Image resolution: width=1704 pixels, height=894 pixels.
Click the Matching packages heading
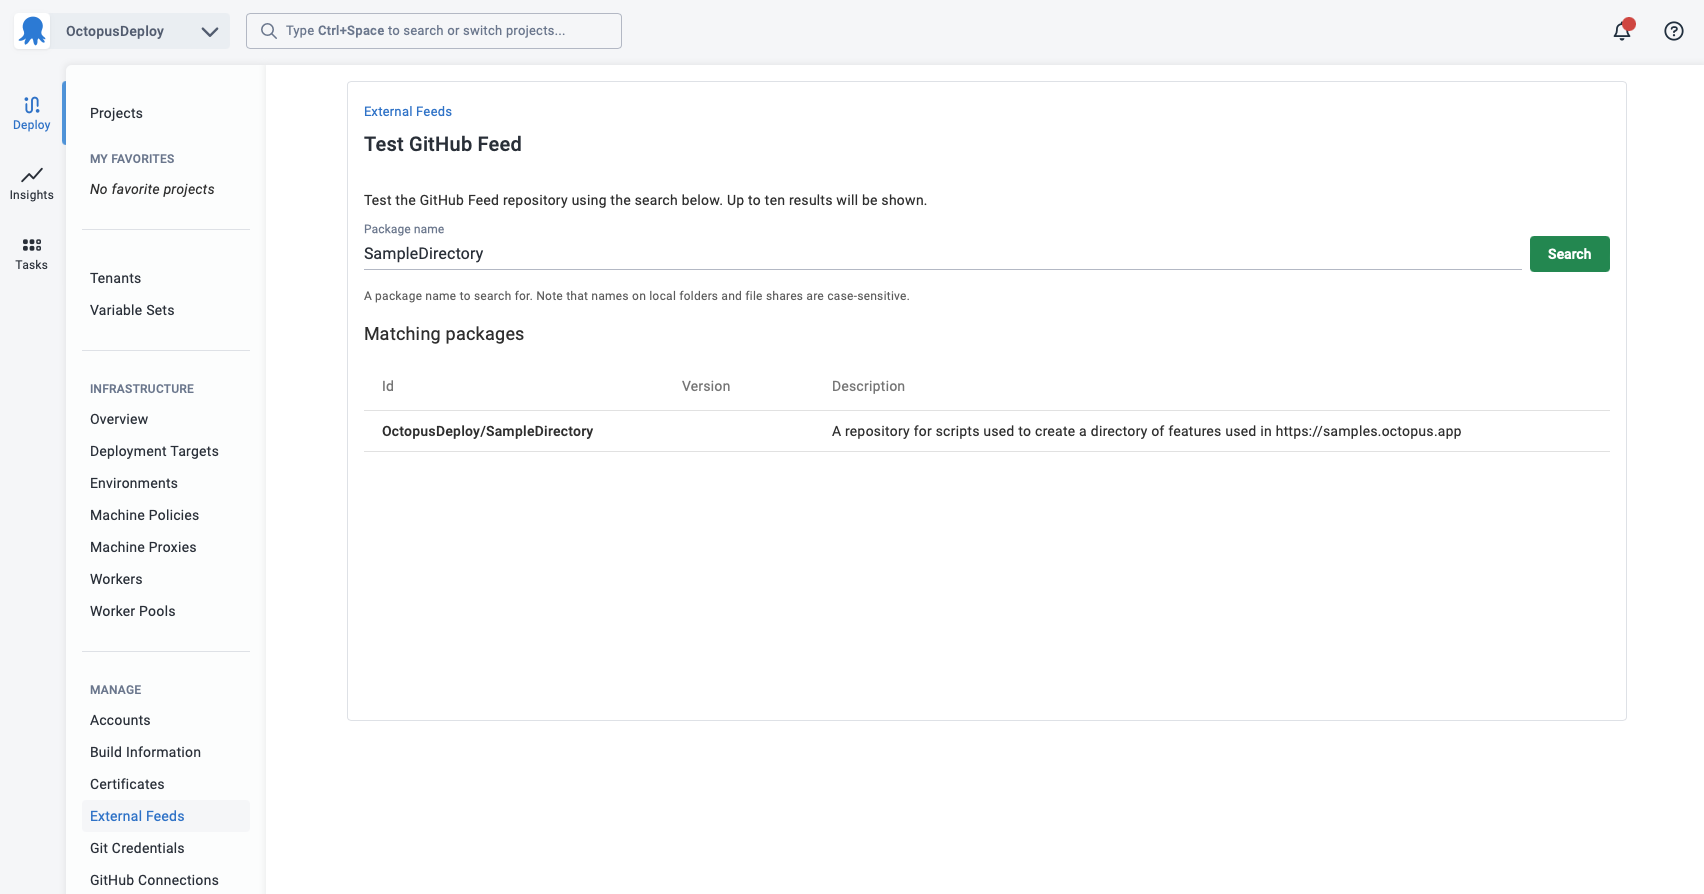coord(444,334)
